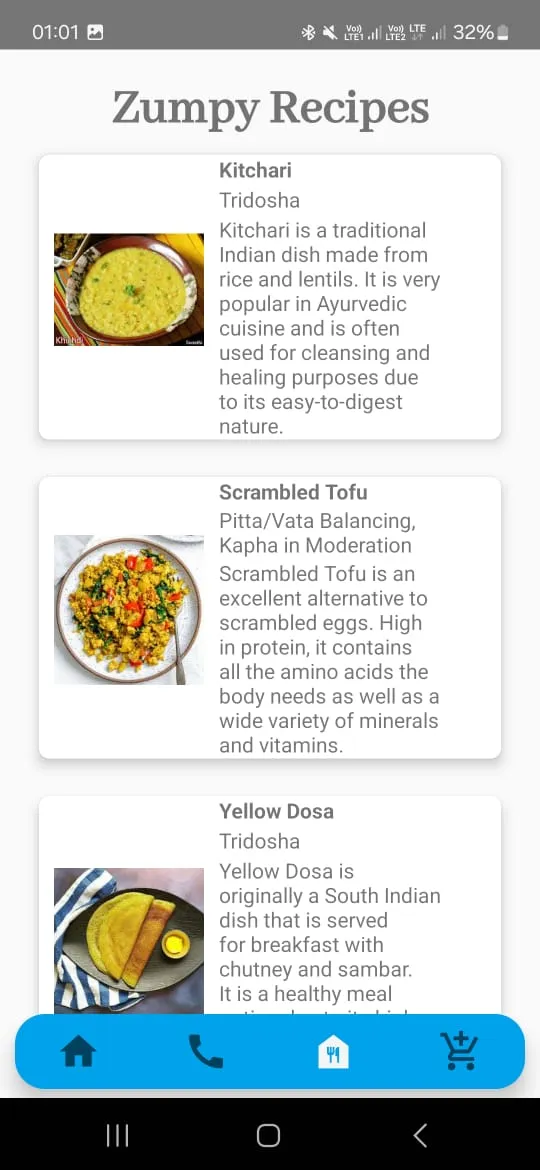The height and width of the screenshot is (1170, 540).
Task: Select the Yellow Dosa recipe title
Action: click(x=276, y=811)
